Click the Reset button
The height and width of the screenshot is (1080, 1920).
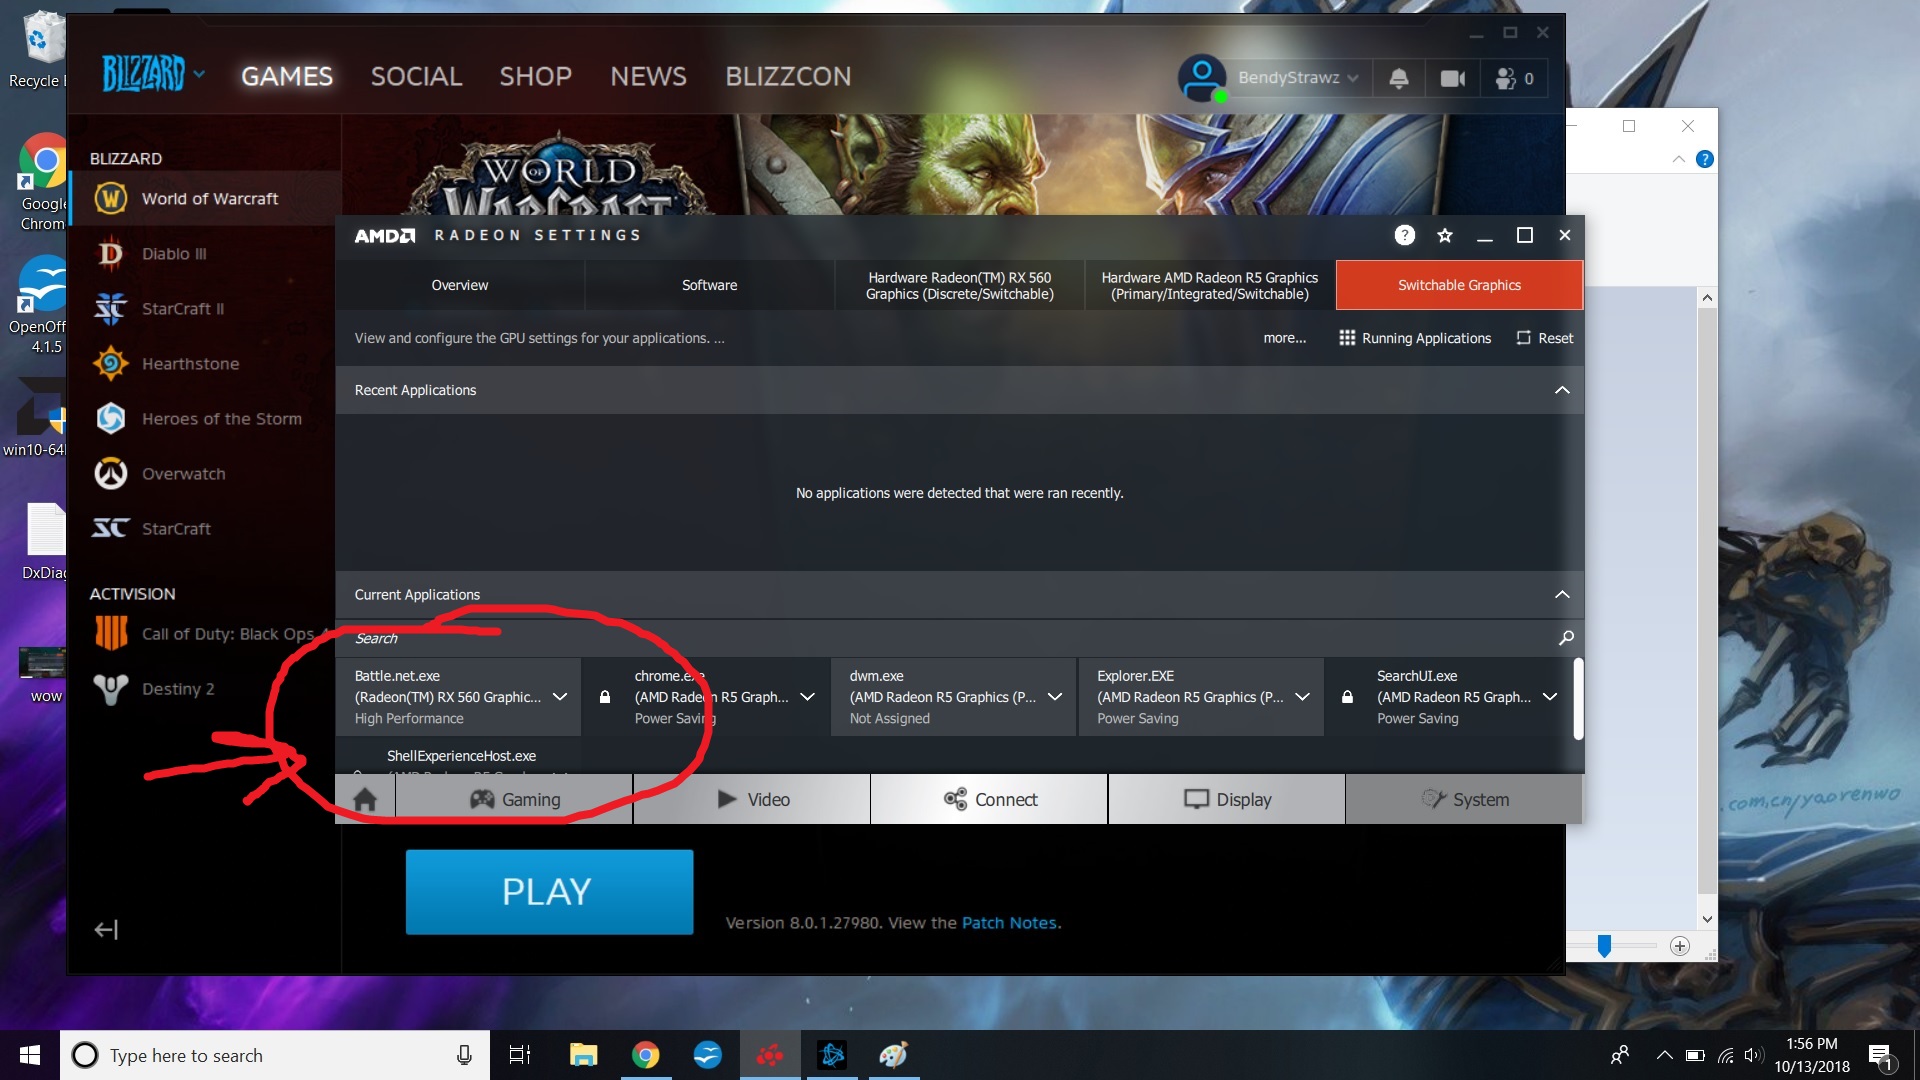(x=1545, y=338)
